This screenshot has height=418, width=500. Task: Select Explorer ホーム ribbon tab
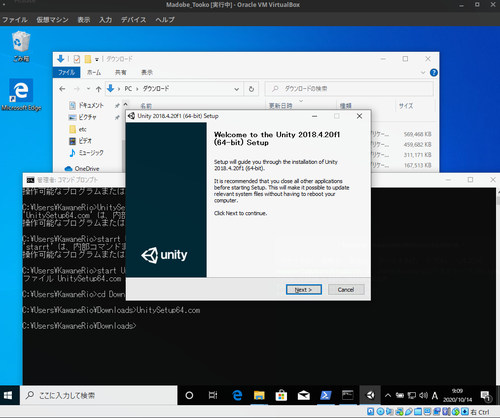pos(94,72)
